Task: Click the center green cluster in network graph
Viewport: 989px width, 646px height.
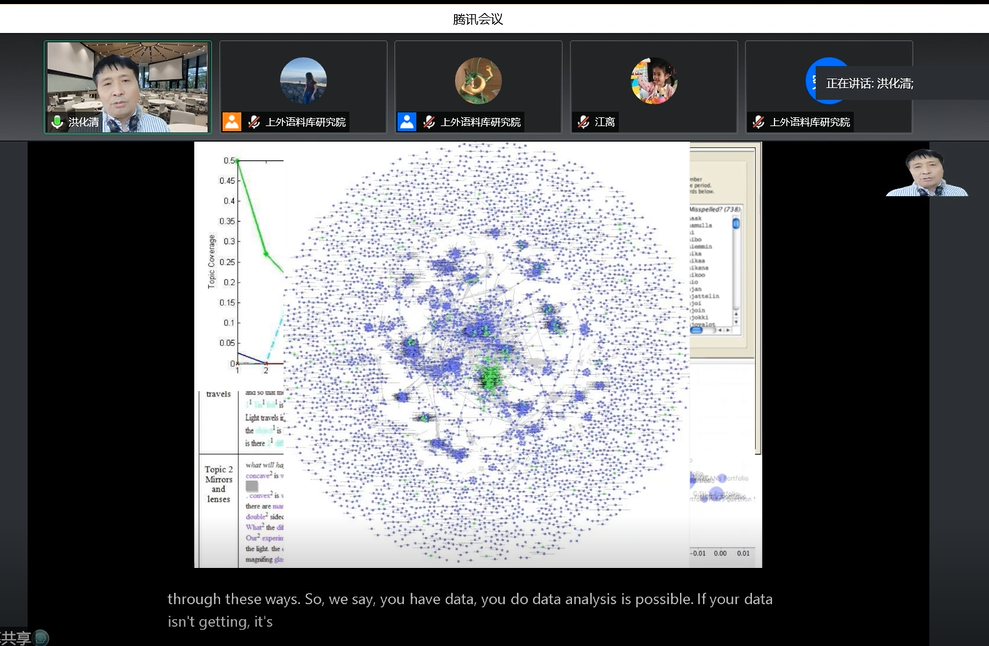Action: click(x=490, y=377)
